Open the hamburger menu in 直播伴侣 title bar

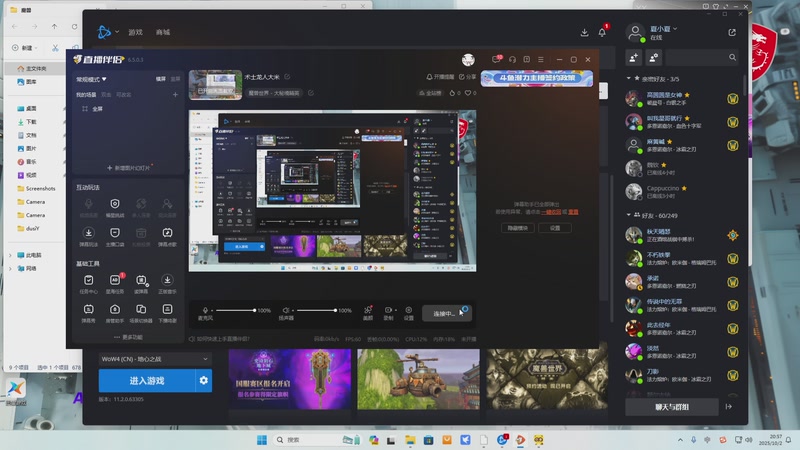[x=541, y=60]
